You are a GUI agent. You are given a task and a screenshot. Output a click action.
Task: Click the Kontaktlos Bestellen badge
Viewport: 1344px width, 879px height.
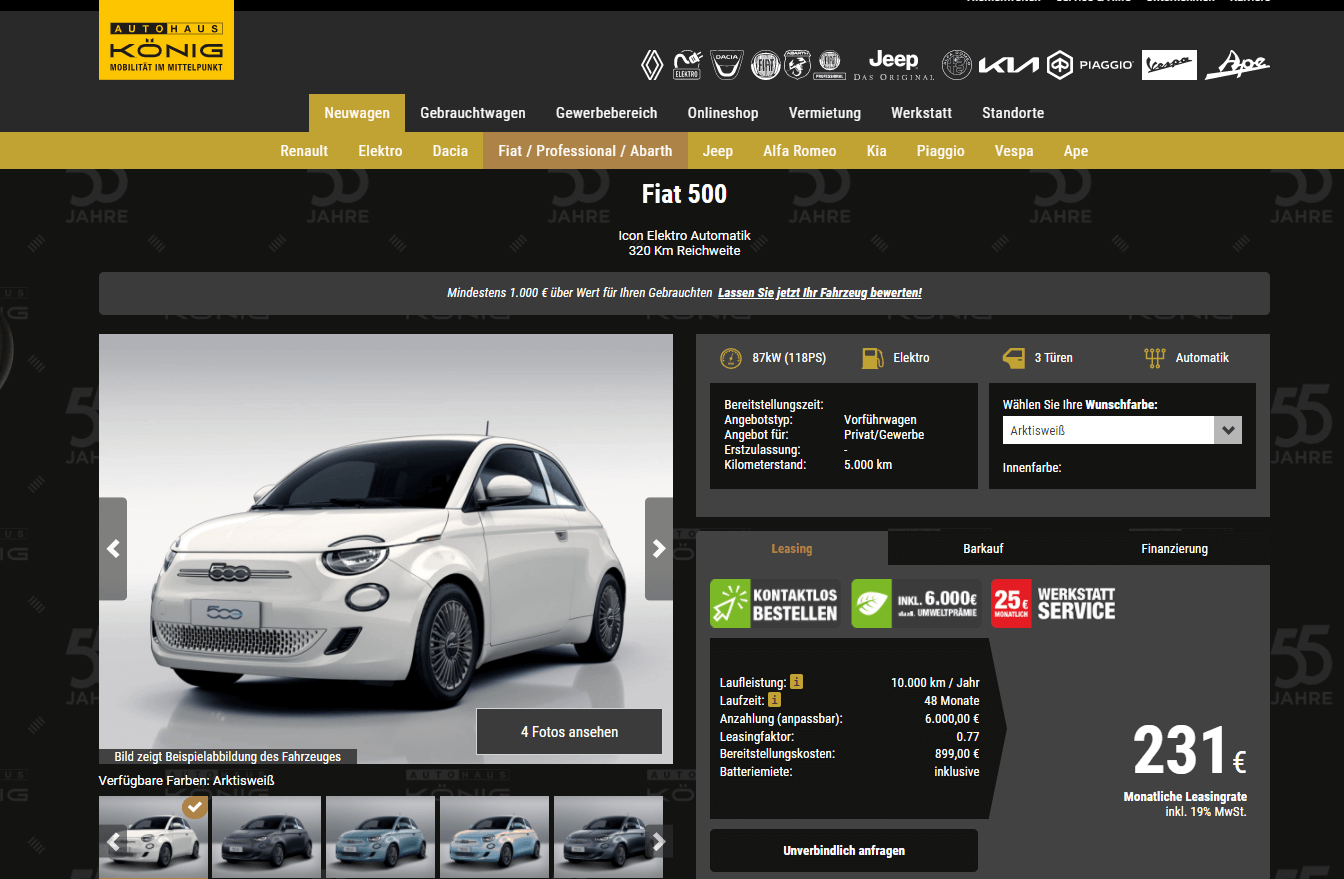pos(775,604)
